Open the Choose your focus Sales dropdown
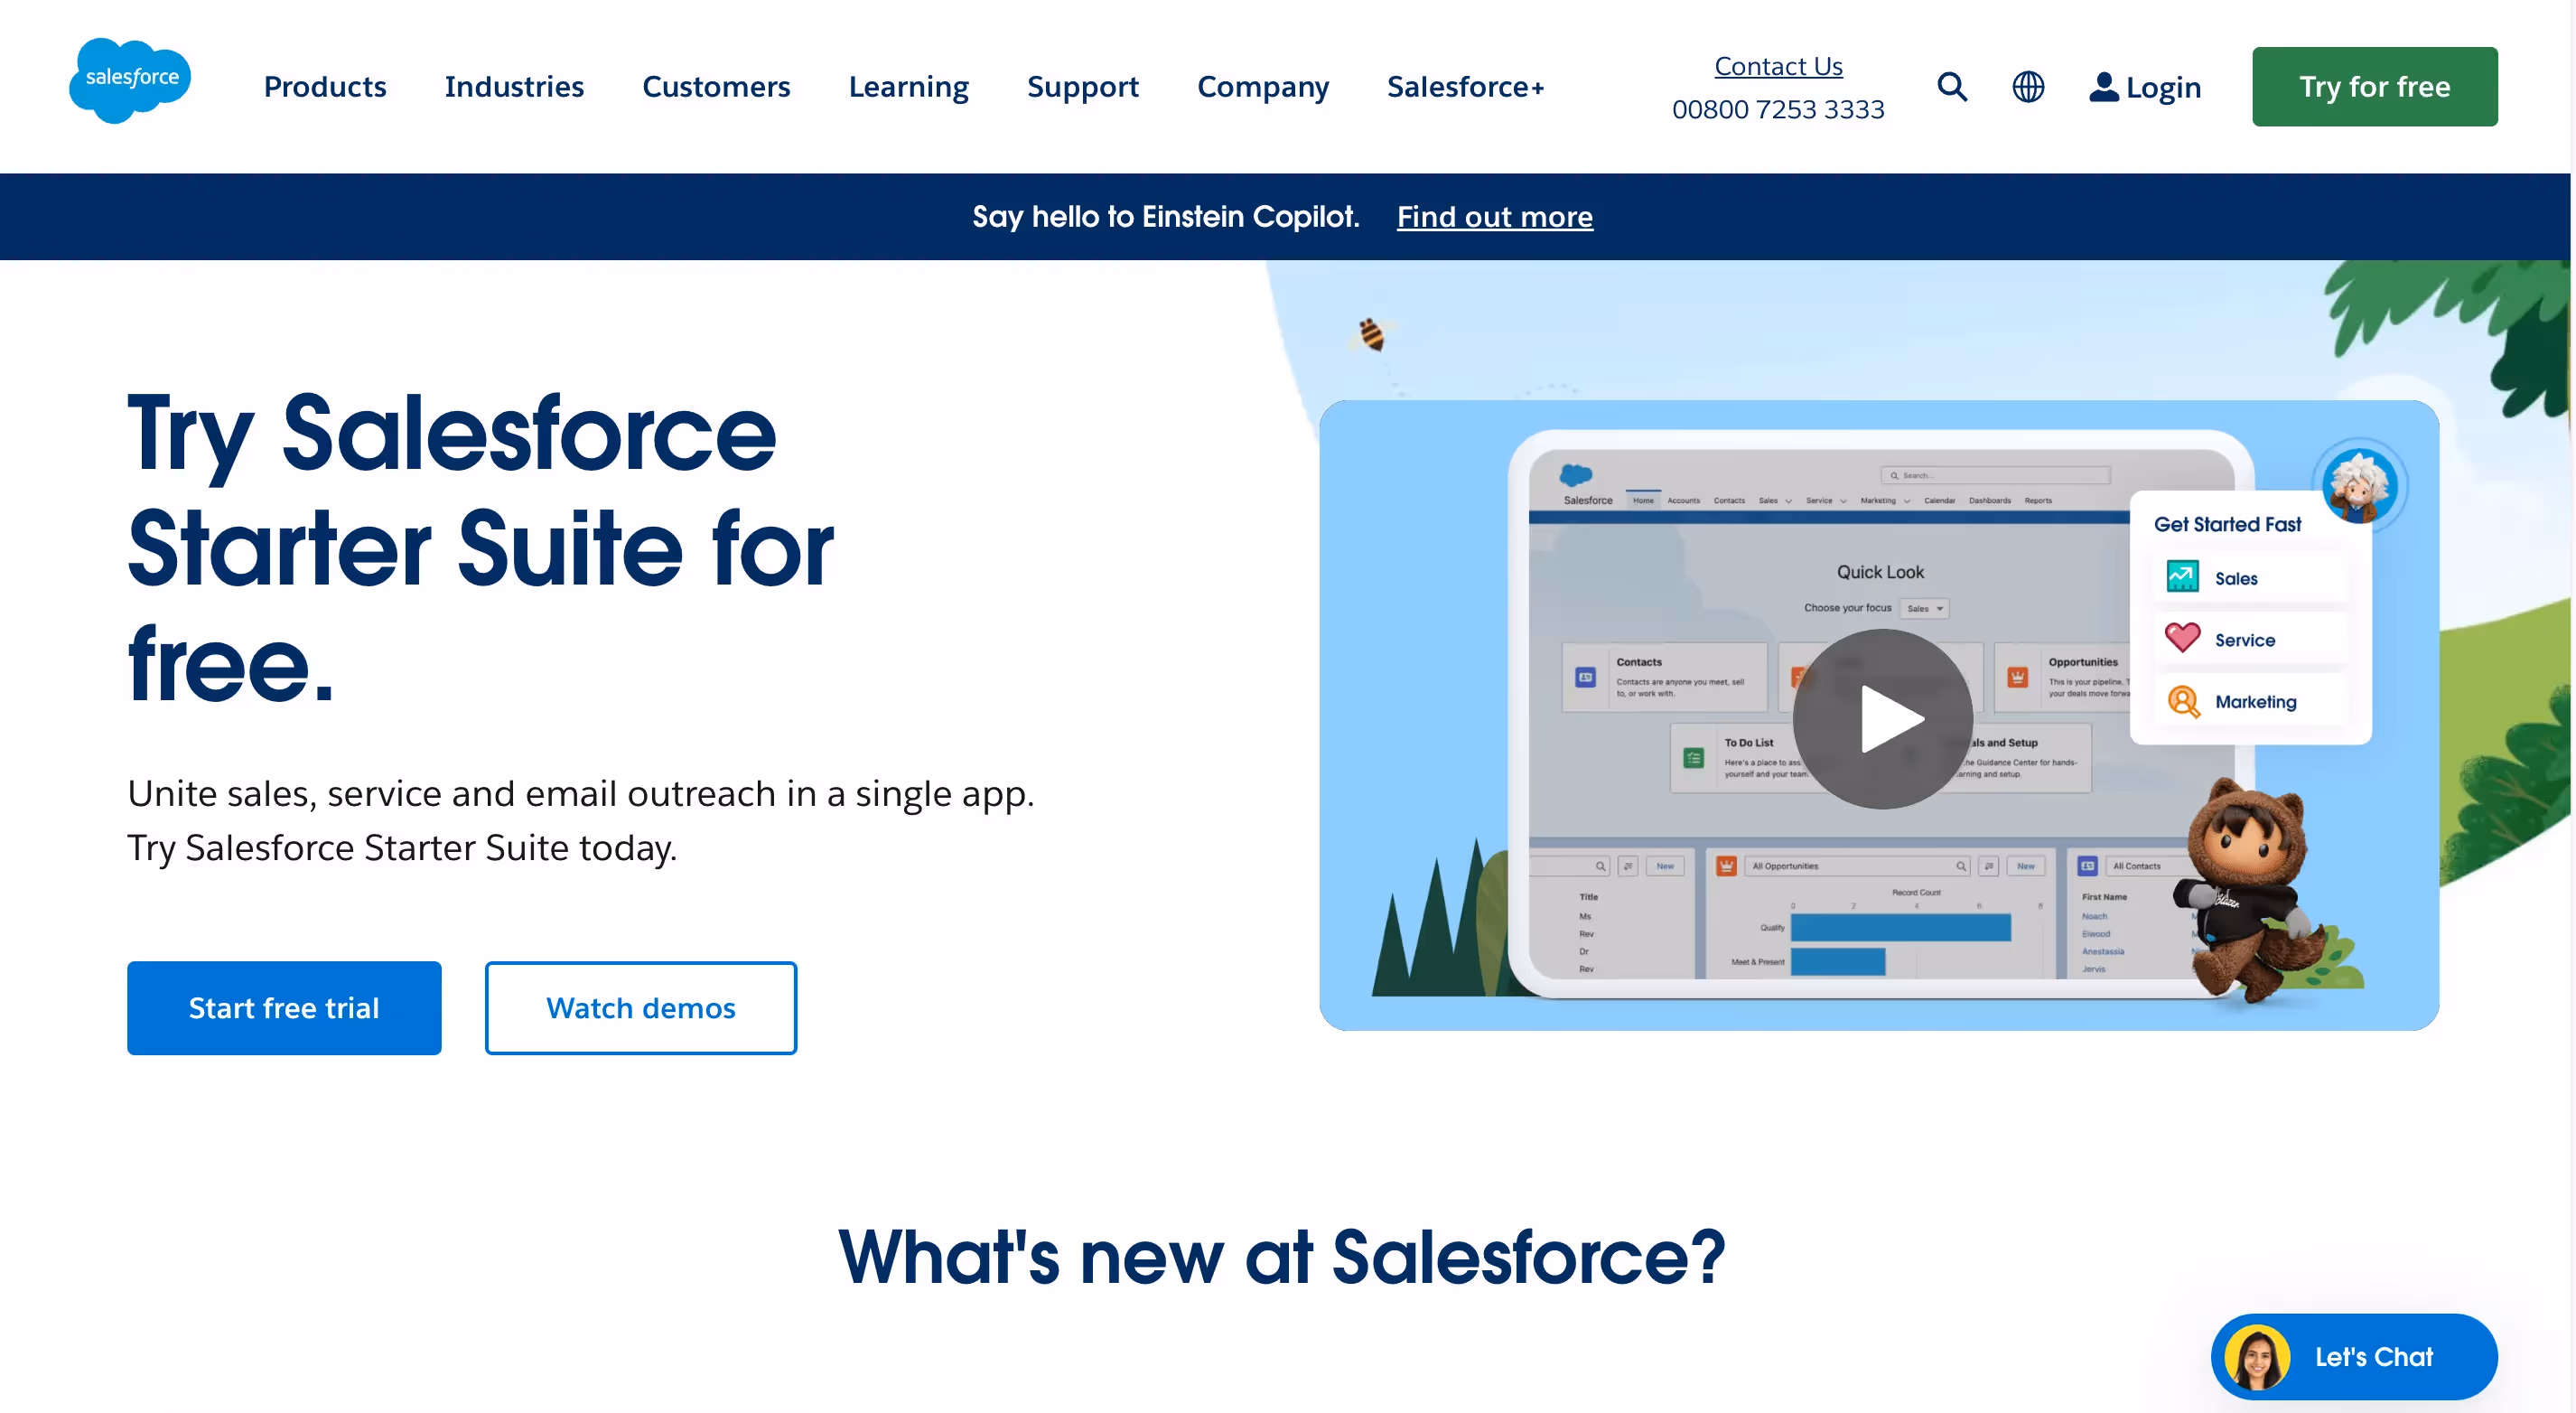This screenshot has width=2576, height=1413. (x=1924, y=608)
